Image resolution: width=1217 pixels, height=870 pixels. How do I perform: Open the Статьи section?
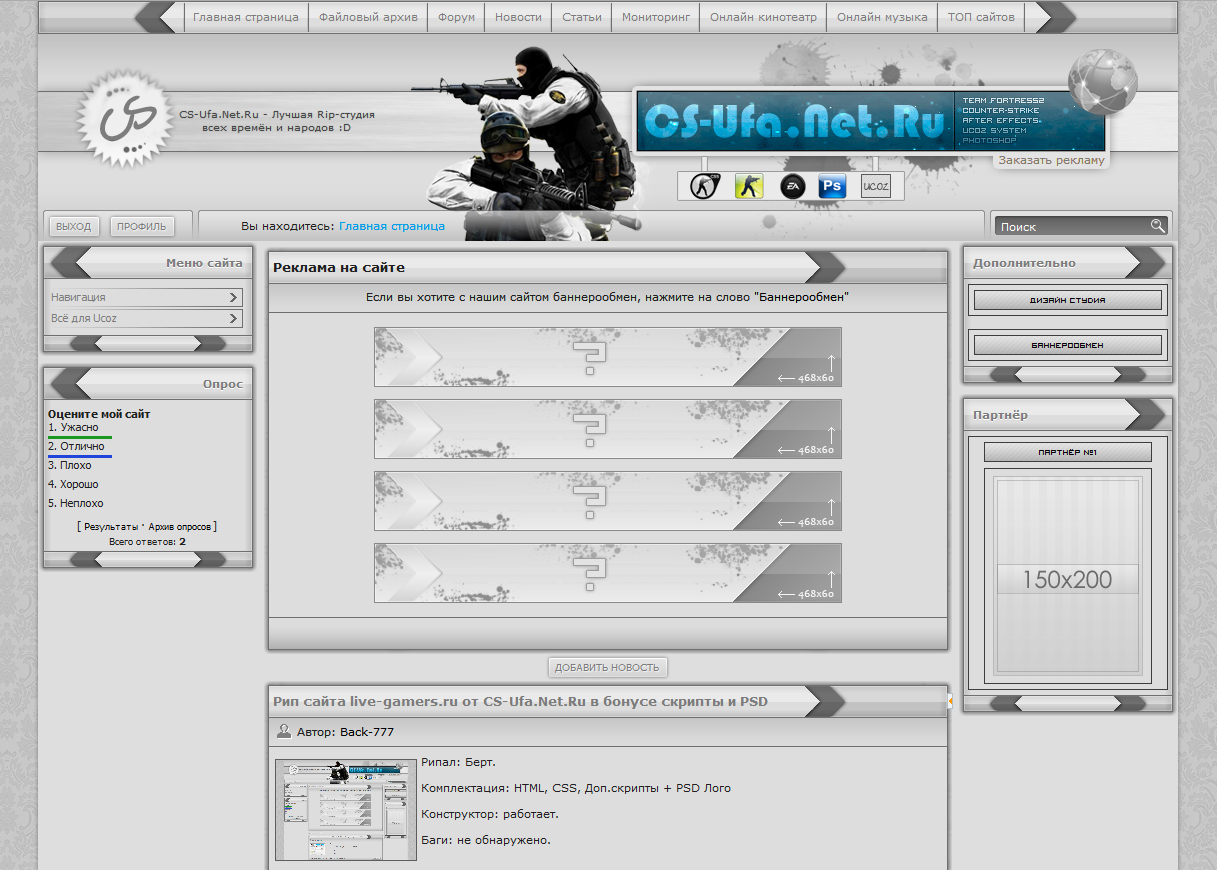(582, 17)
